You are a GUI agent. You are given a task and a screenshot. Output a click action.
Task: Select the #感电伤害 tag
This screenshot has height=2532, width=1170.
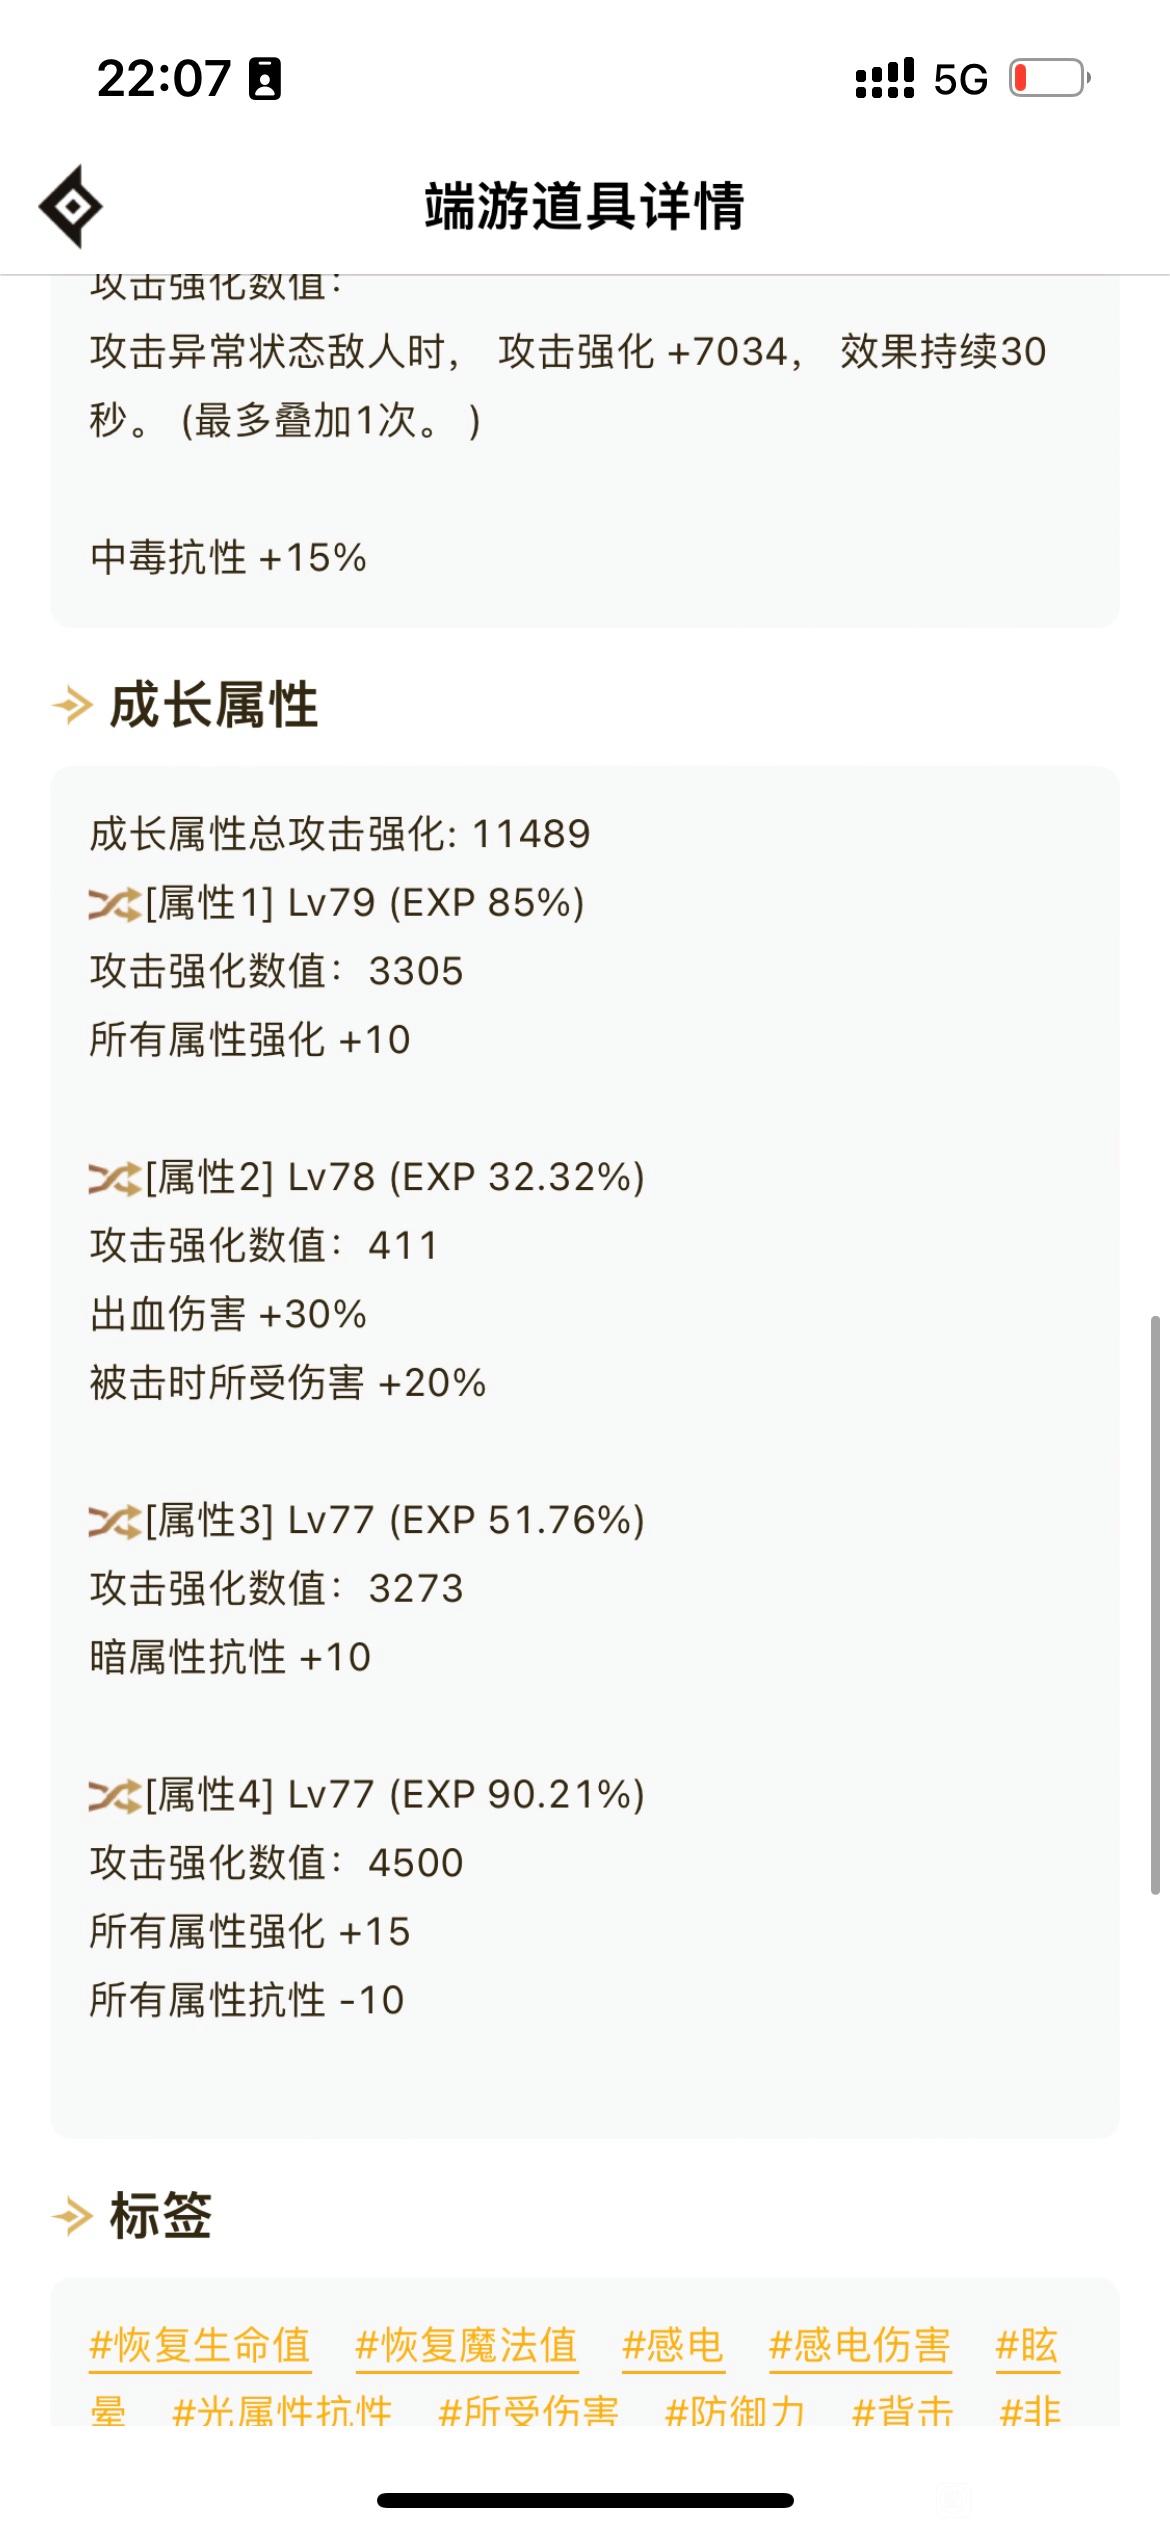pyautogui.click(x=860, y=2345)
